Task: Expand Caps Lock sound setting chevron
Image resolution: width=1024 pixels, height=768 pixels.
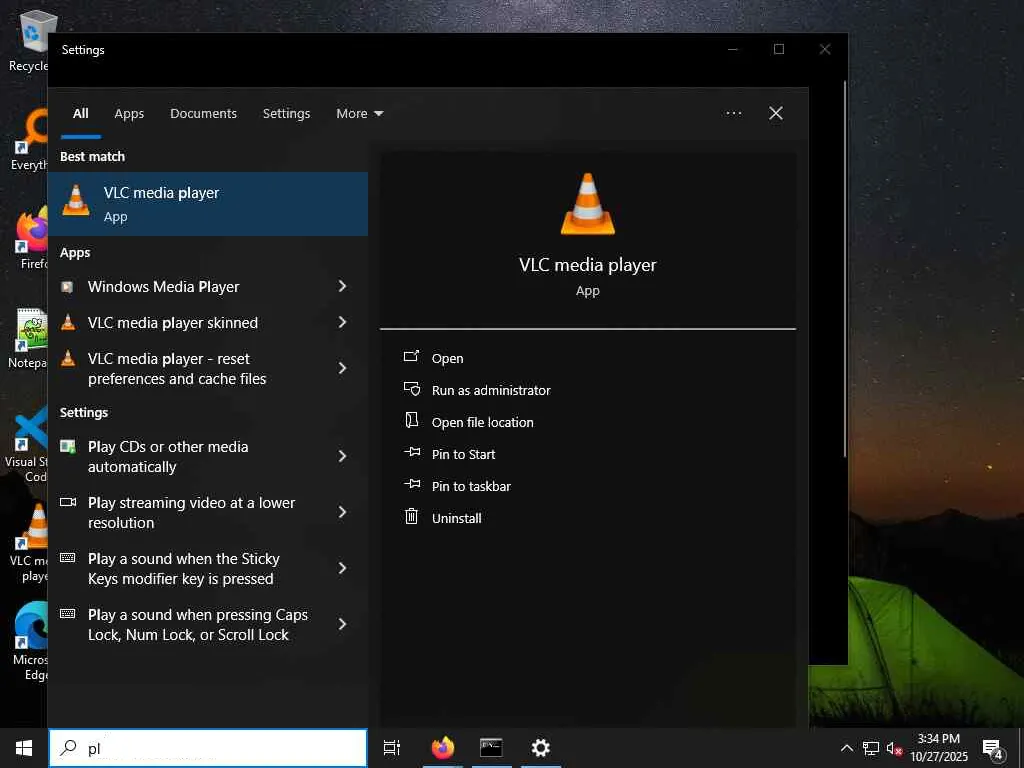Action: 342,624
